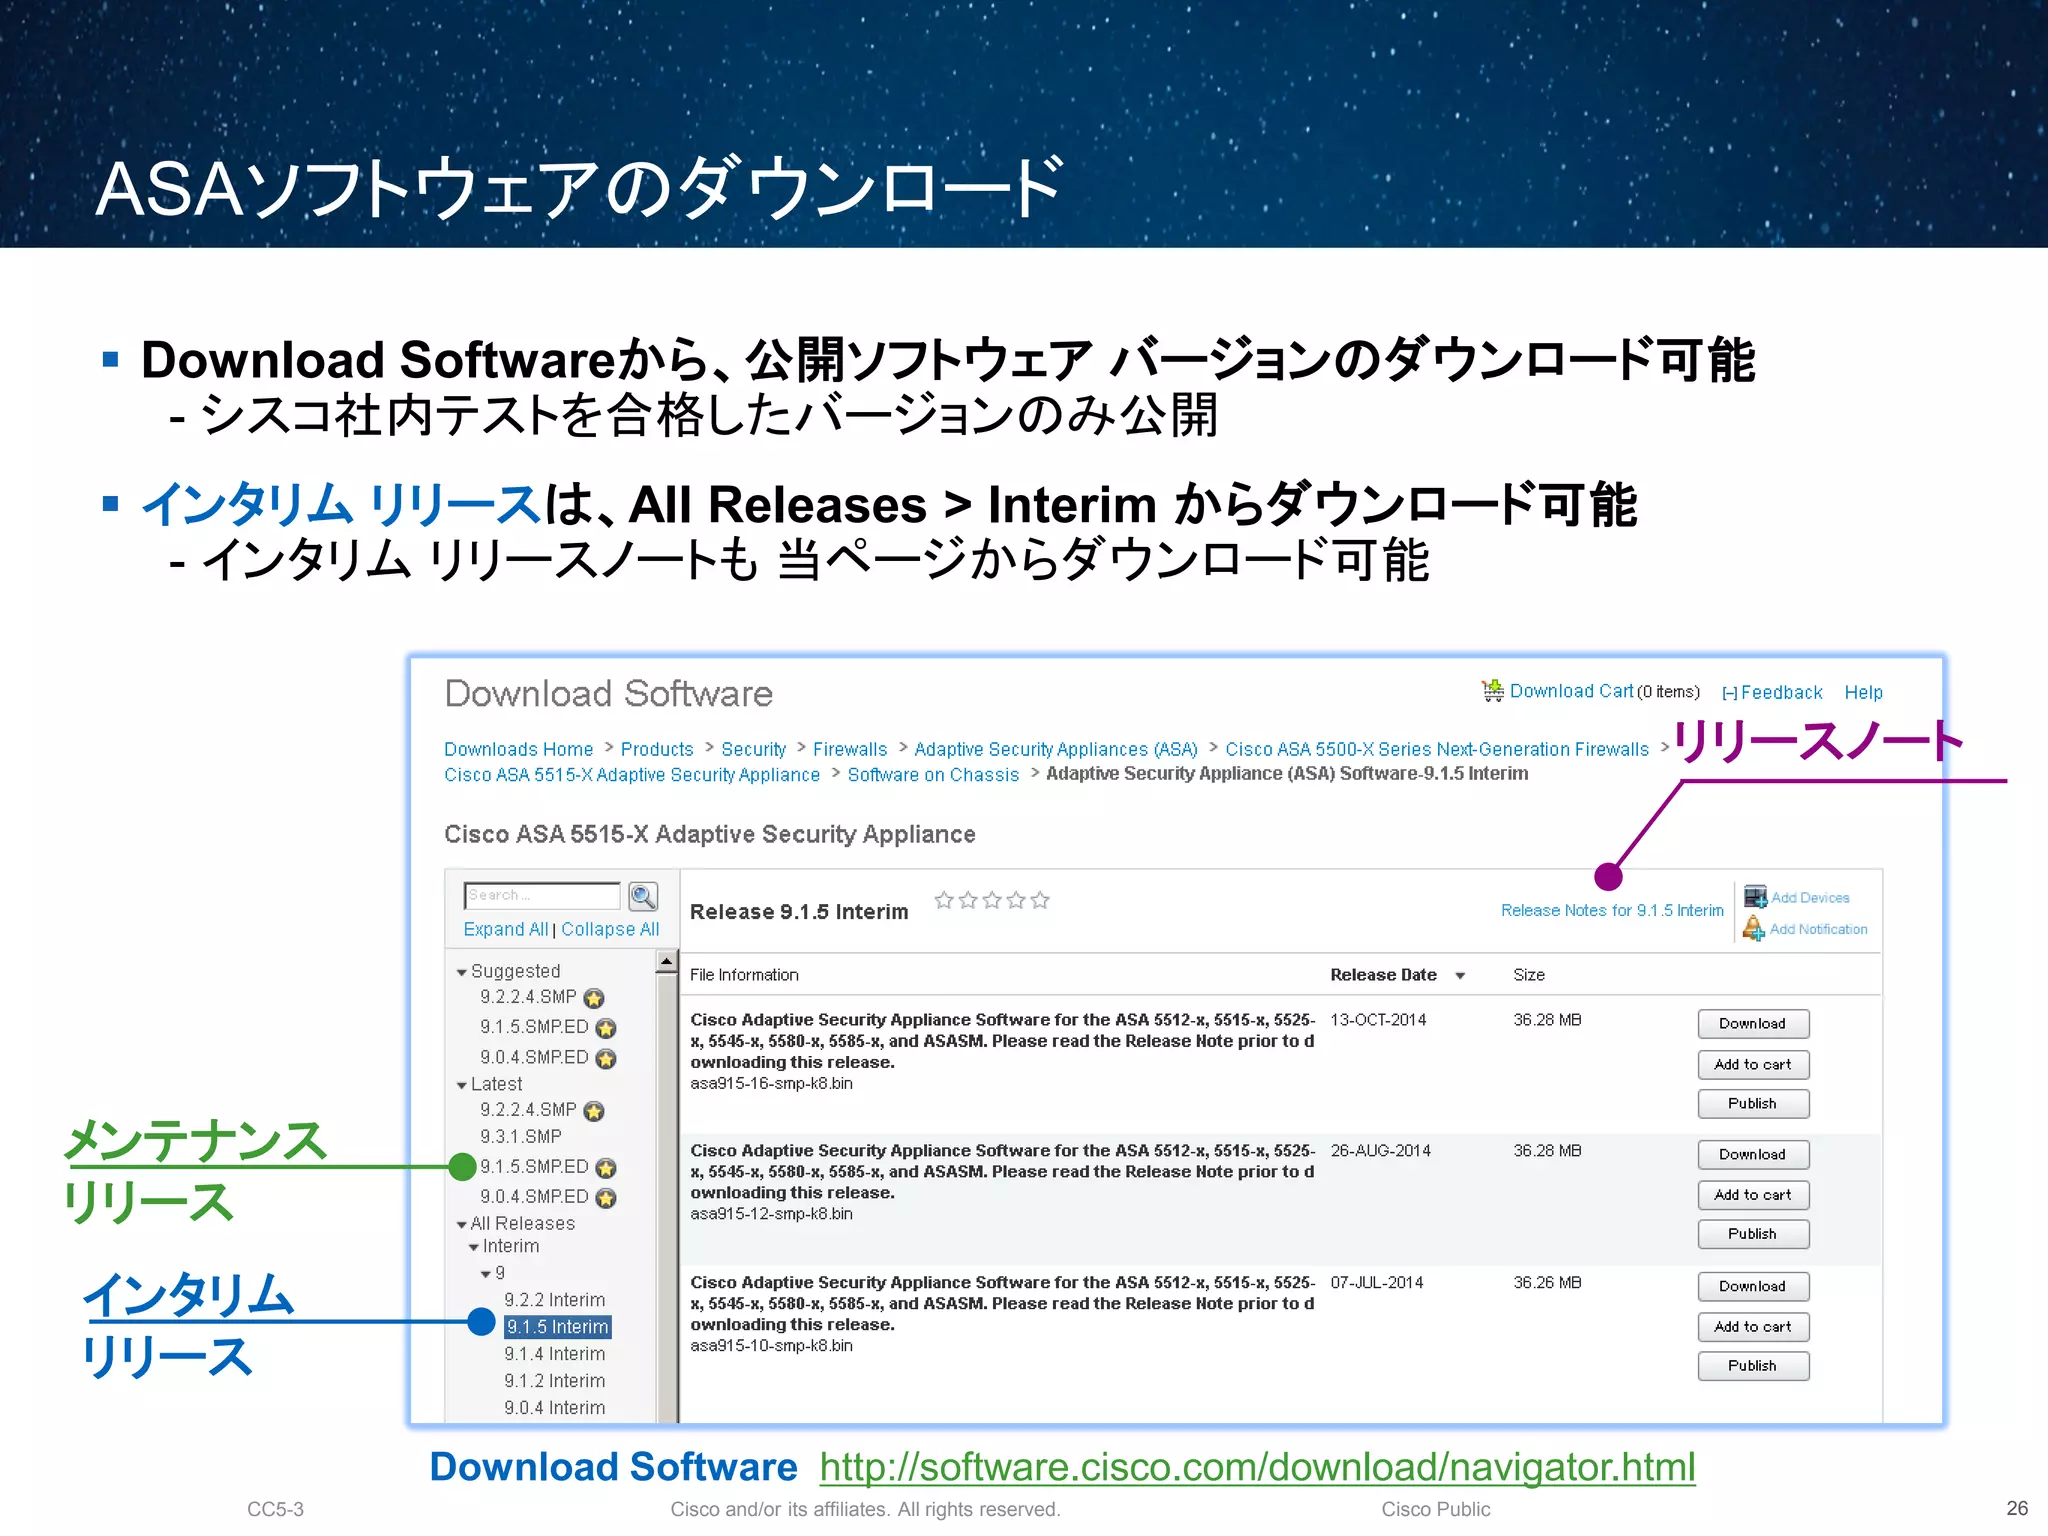
Task: Collapse the version 9 tree node
Action: click(486, 1274)
